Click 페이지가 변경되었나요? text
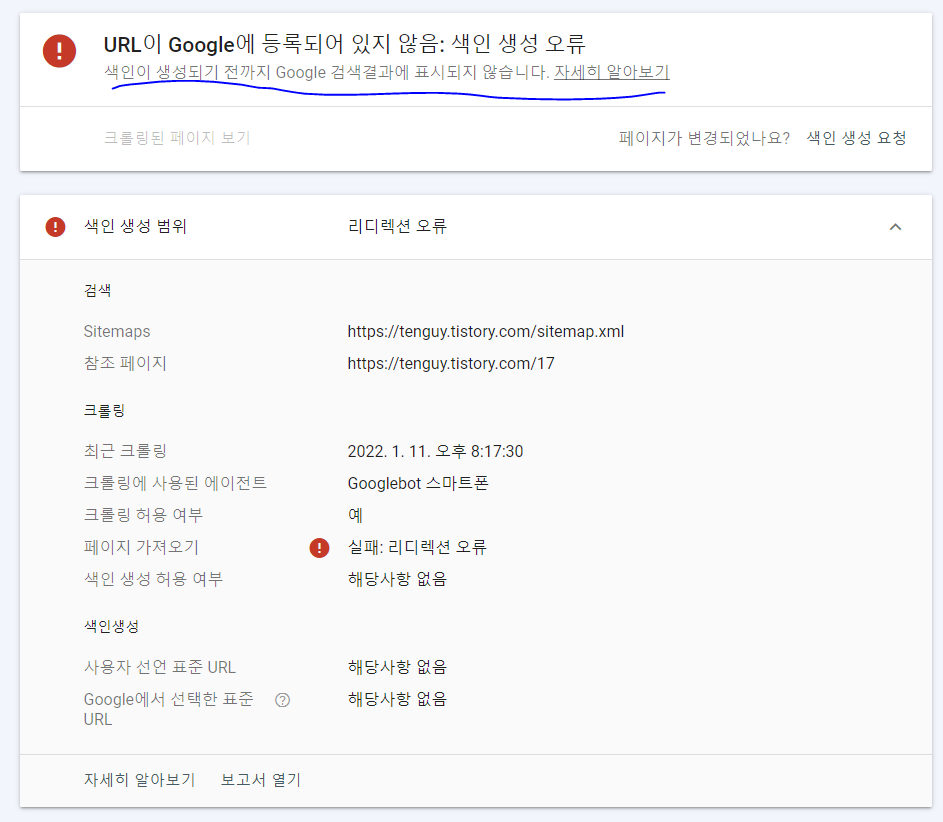The image size is (943, 822). coord(704,138)
